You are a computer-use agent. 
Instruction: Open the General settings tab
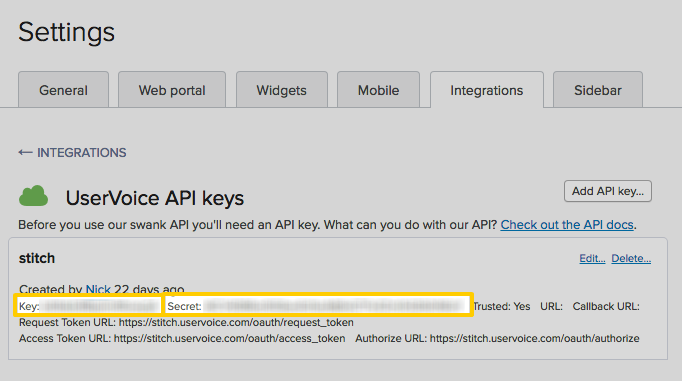click(64, 90)
